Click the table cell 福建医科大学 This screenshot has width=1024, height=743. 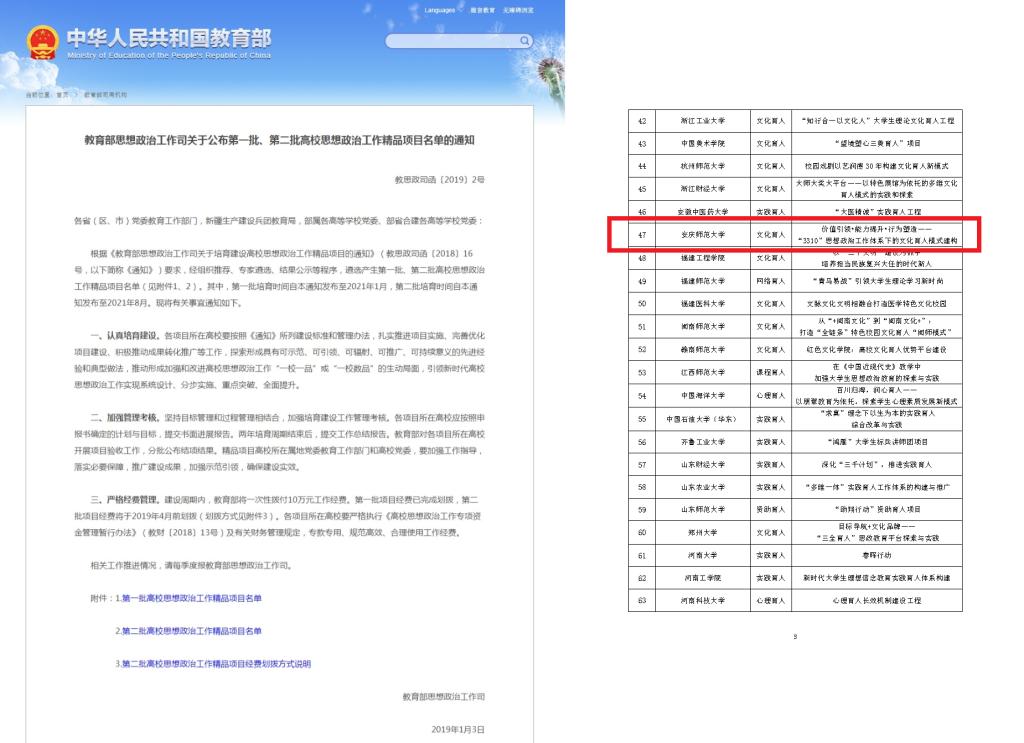pos(703,304)
